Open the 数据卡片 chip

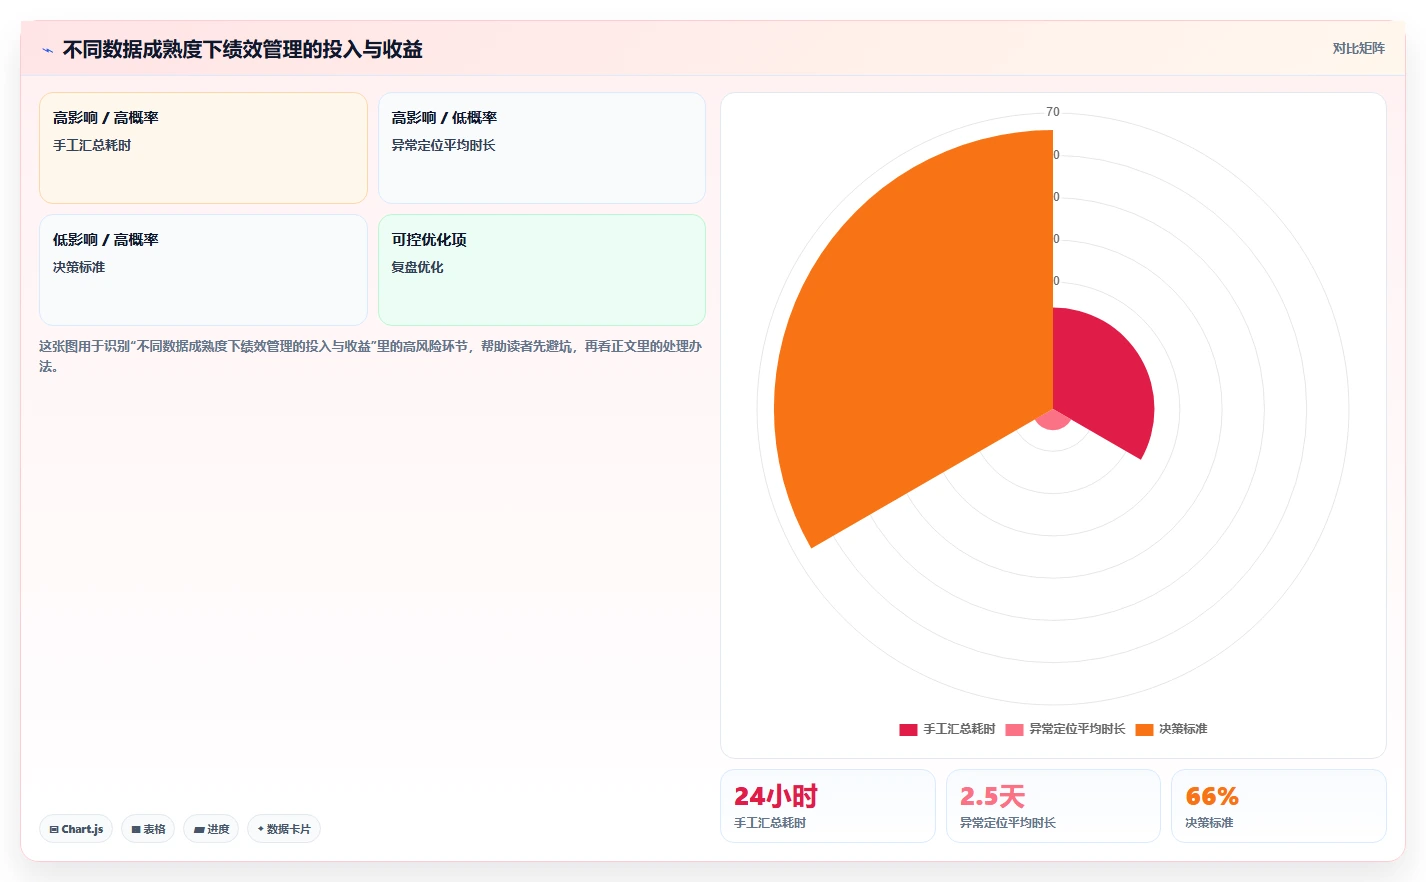[284, 829]
